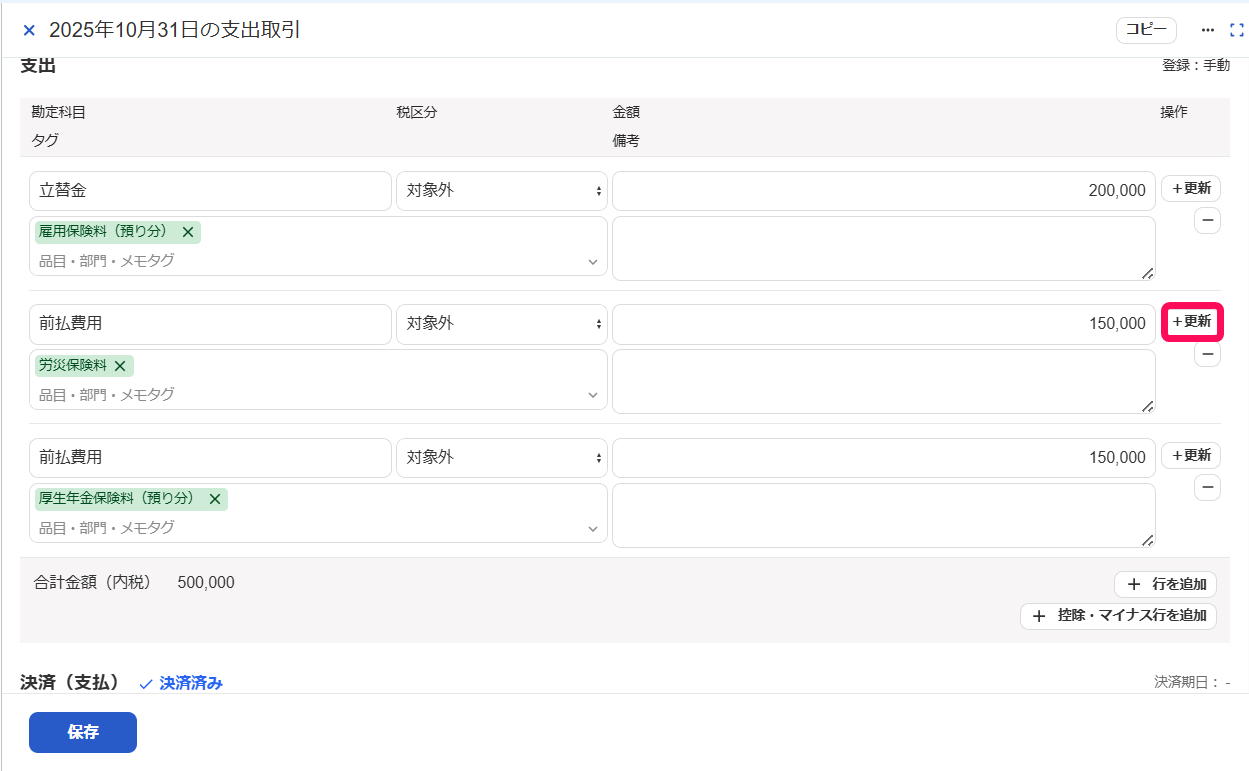Expand panel to fullscreen view
1249x771 pixels.
click(1237, 30)
